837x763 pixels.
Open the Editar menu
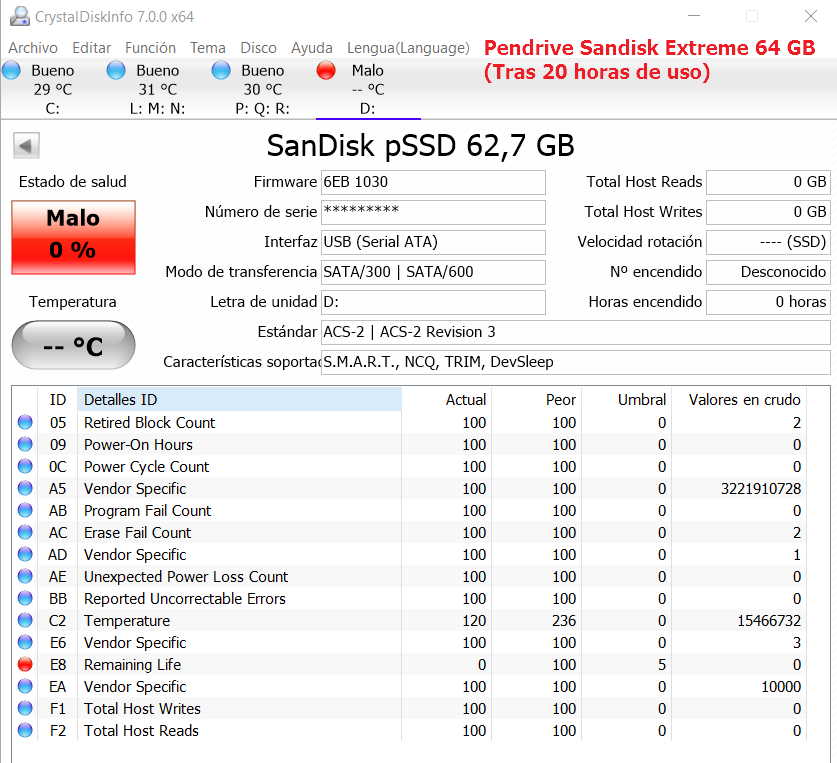point(91,48)
